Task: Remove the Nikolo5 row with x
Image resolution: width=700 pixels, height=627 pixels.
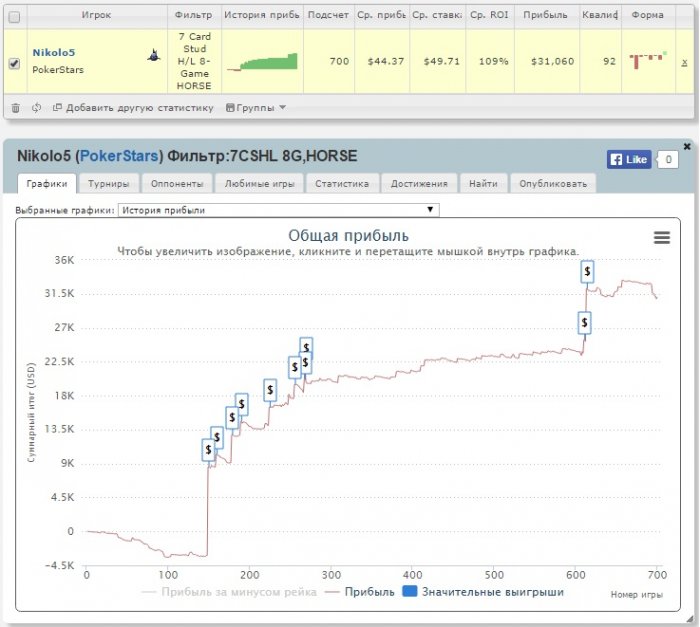Action: 684,62
